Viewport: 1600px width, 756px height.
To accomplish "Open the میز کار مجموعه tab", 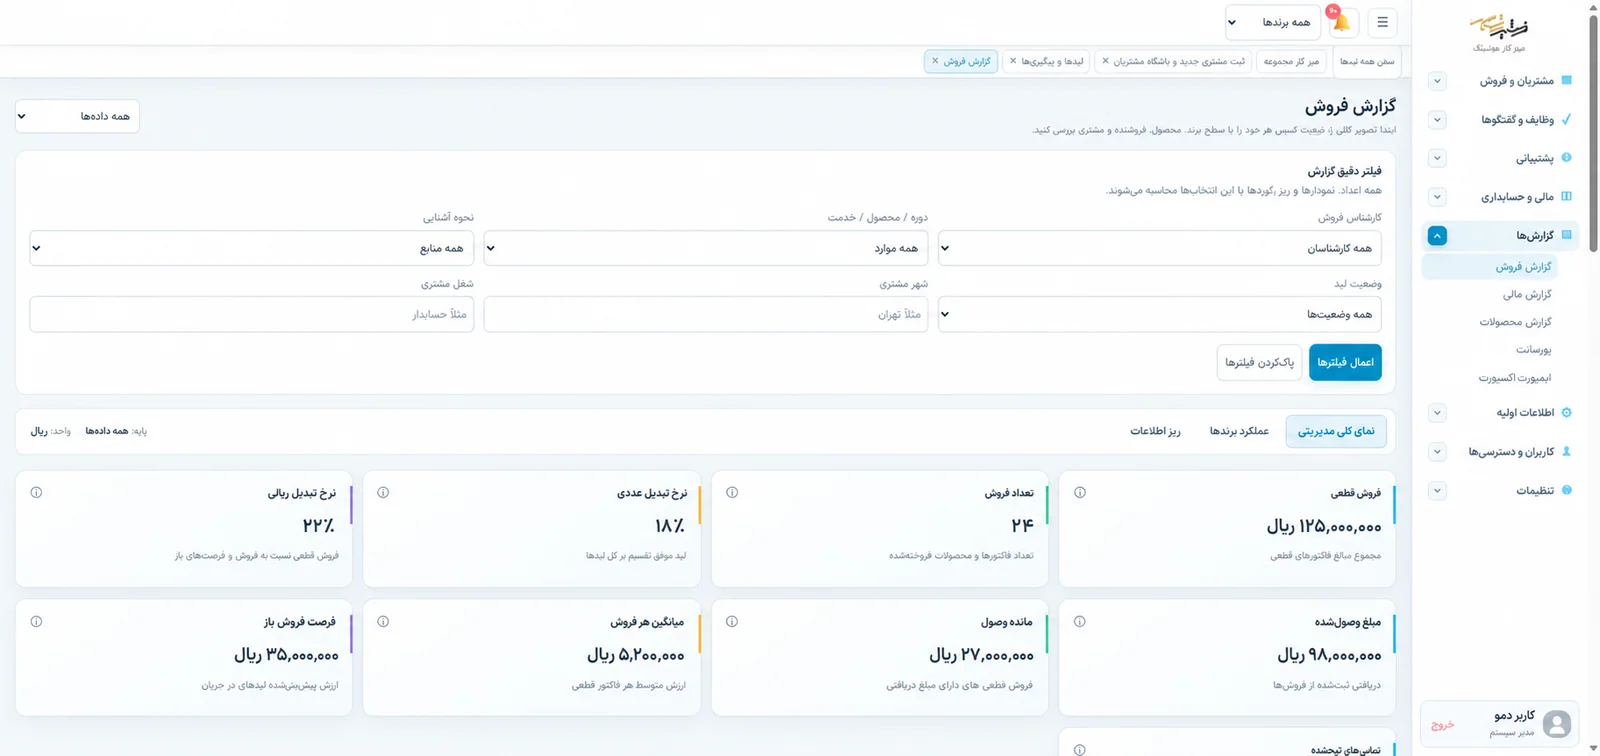I will [1291, 61].
